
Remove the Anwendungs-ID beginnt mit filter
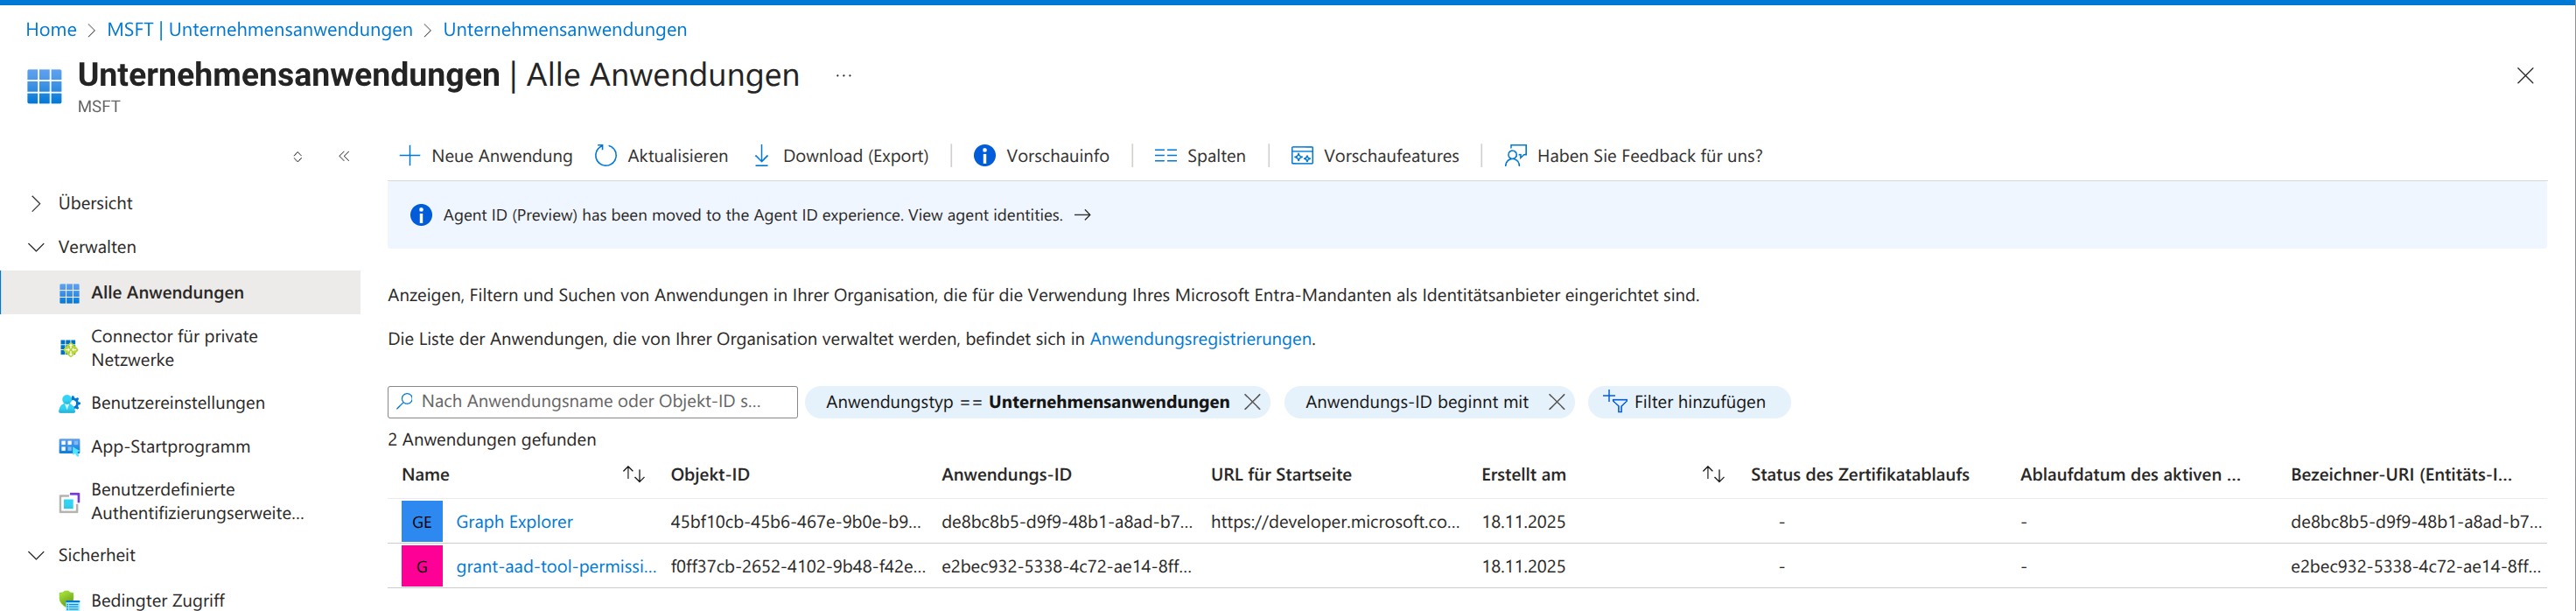click(x=1556, y=402)
